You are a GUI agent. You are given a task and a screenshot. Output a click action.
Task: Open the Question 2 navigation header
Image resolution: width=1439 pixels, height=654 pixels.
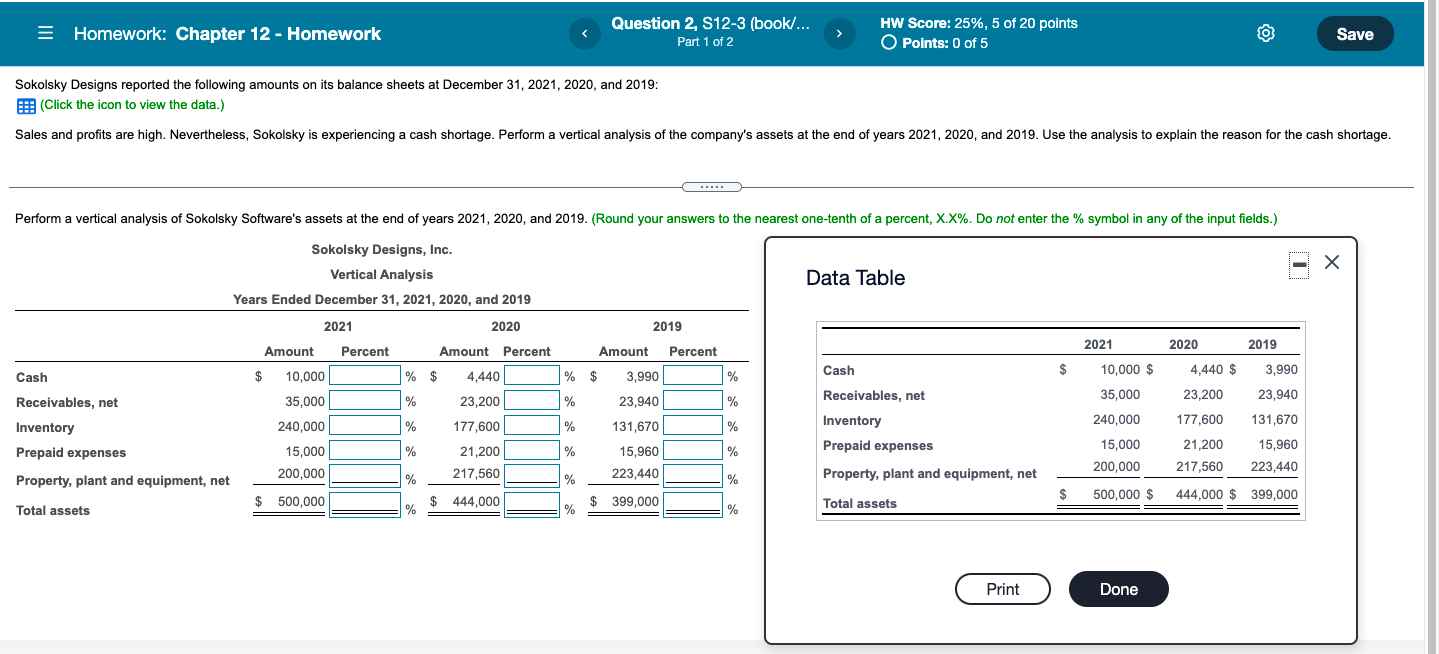pyautogui.click(x=712, y=22)
